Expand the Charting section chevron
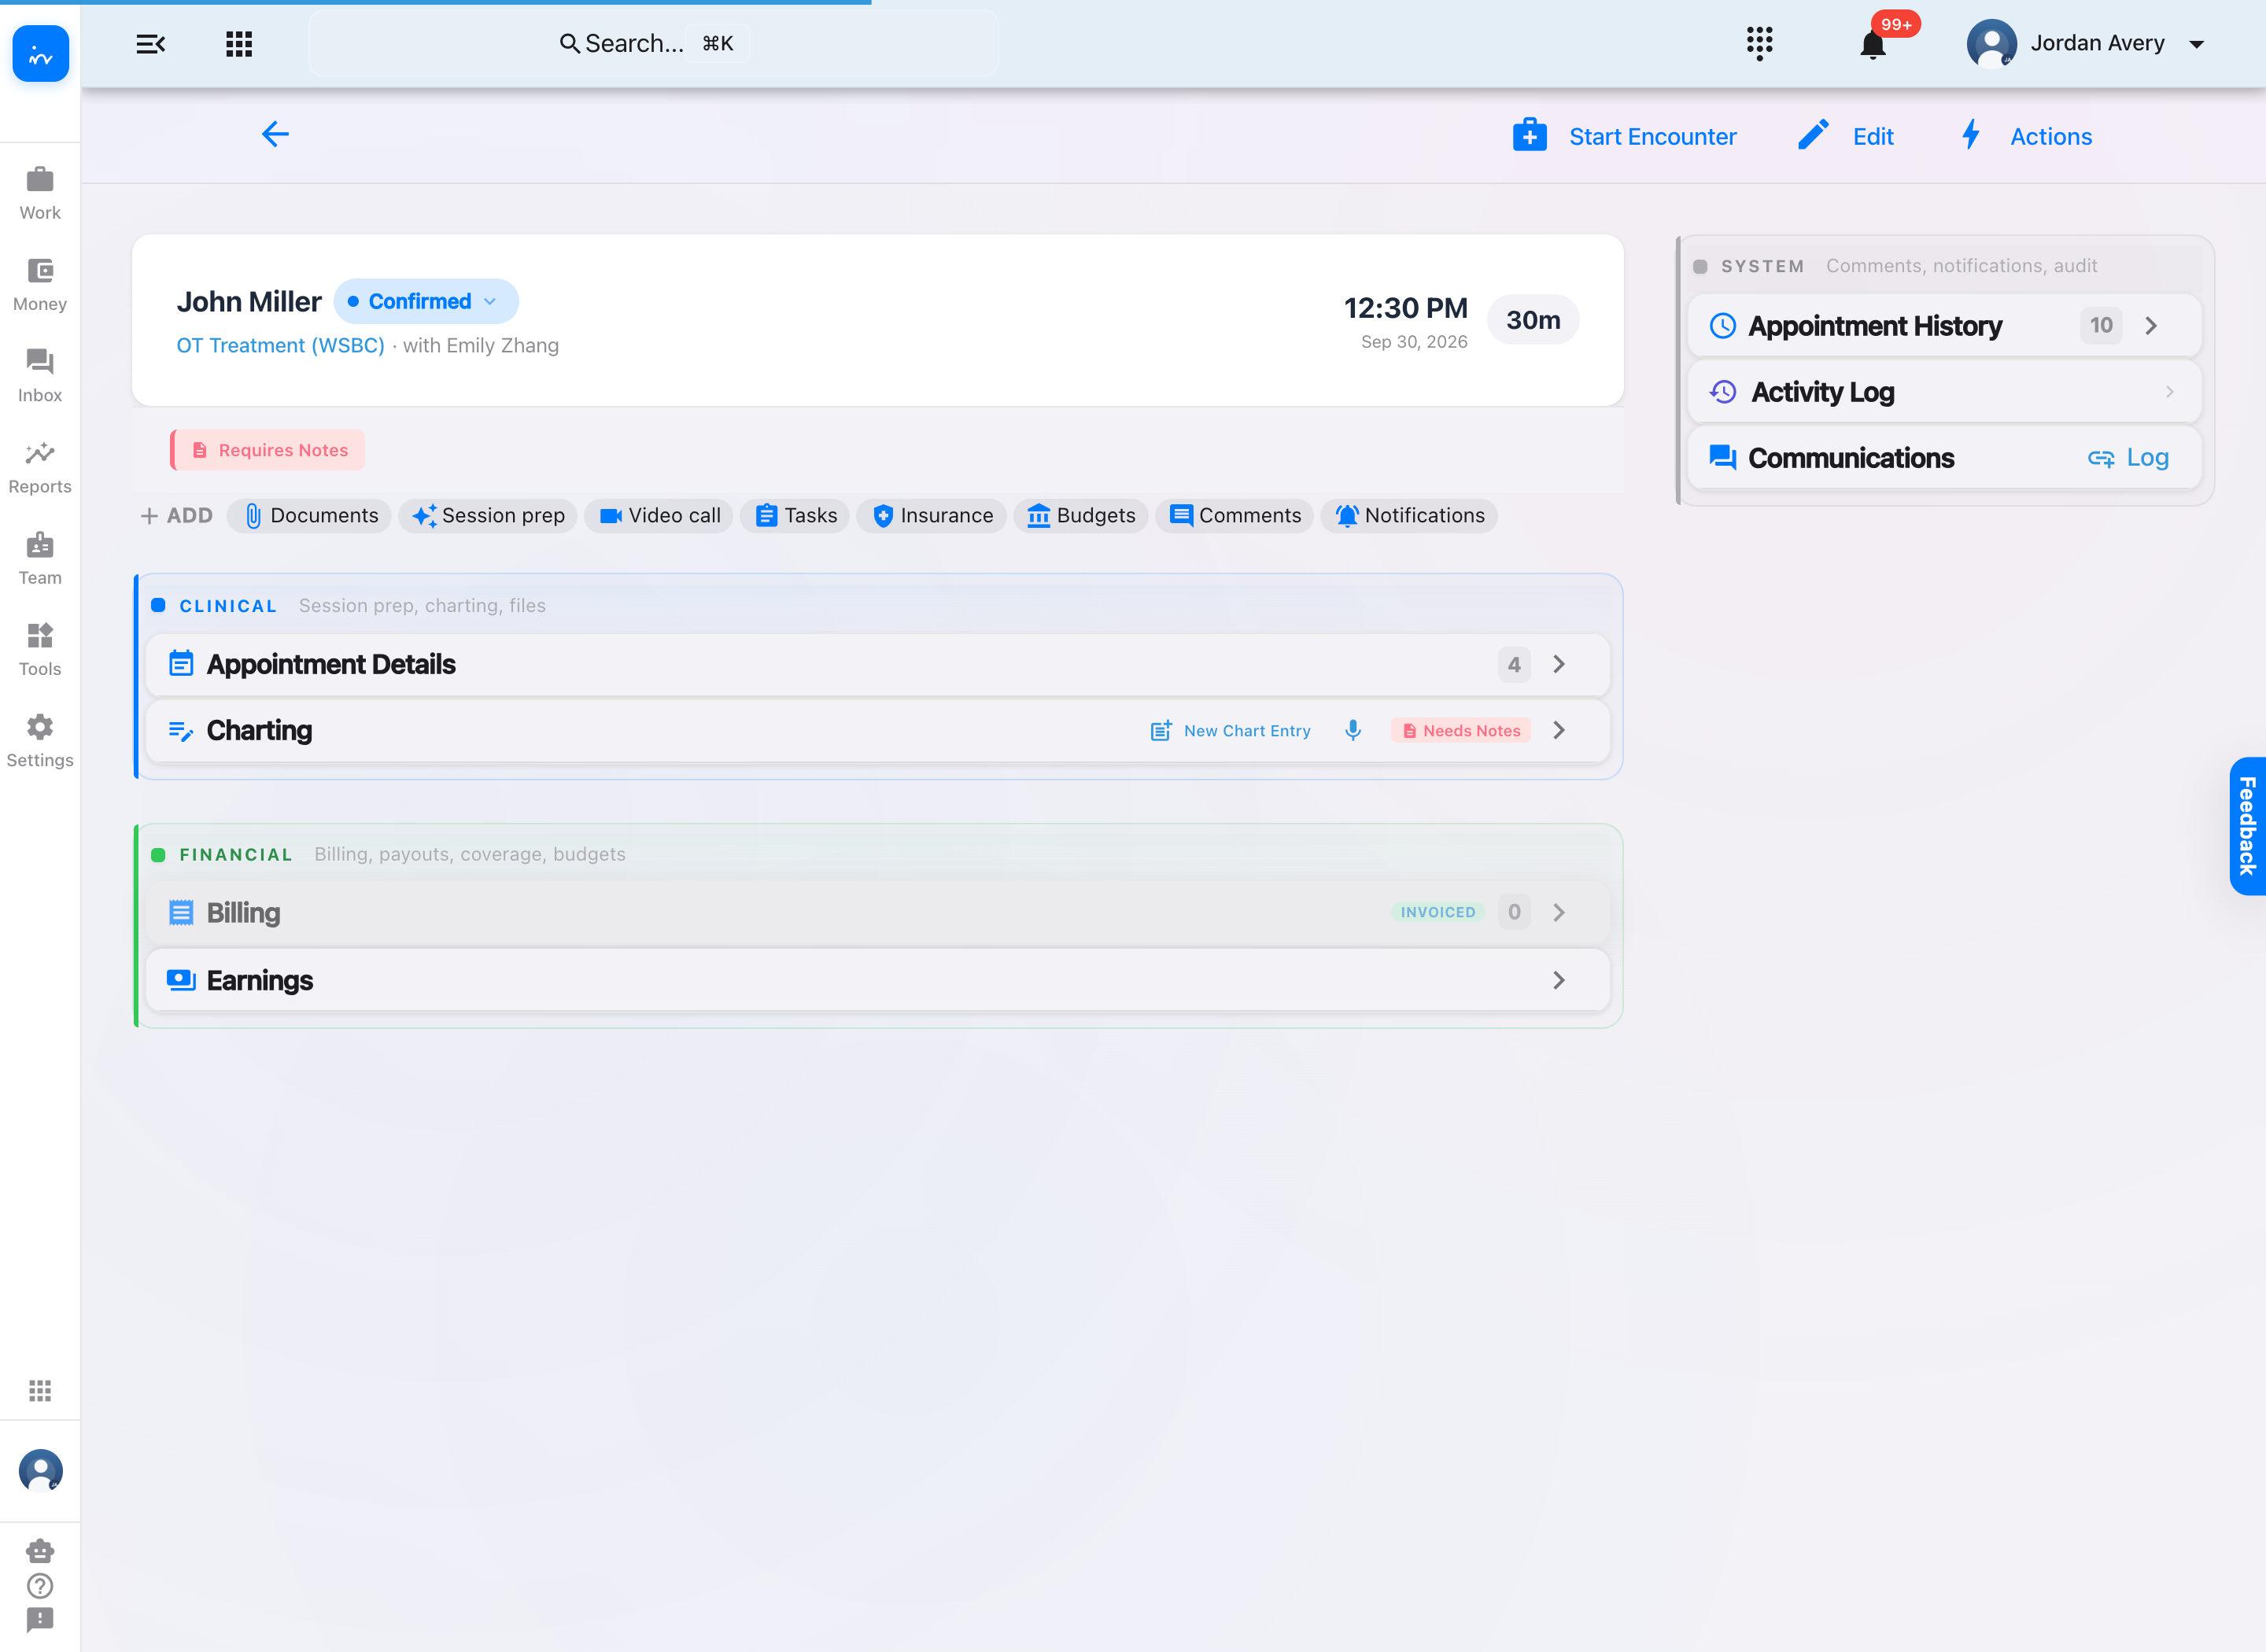The width and height of the screenshot is (2266, 1652). (x=1559, y=730)
